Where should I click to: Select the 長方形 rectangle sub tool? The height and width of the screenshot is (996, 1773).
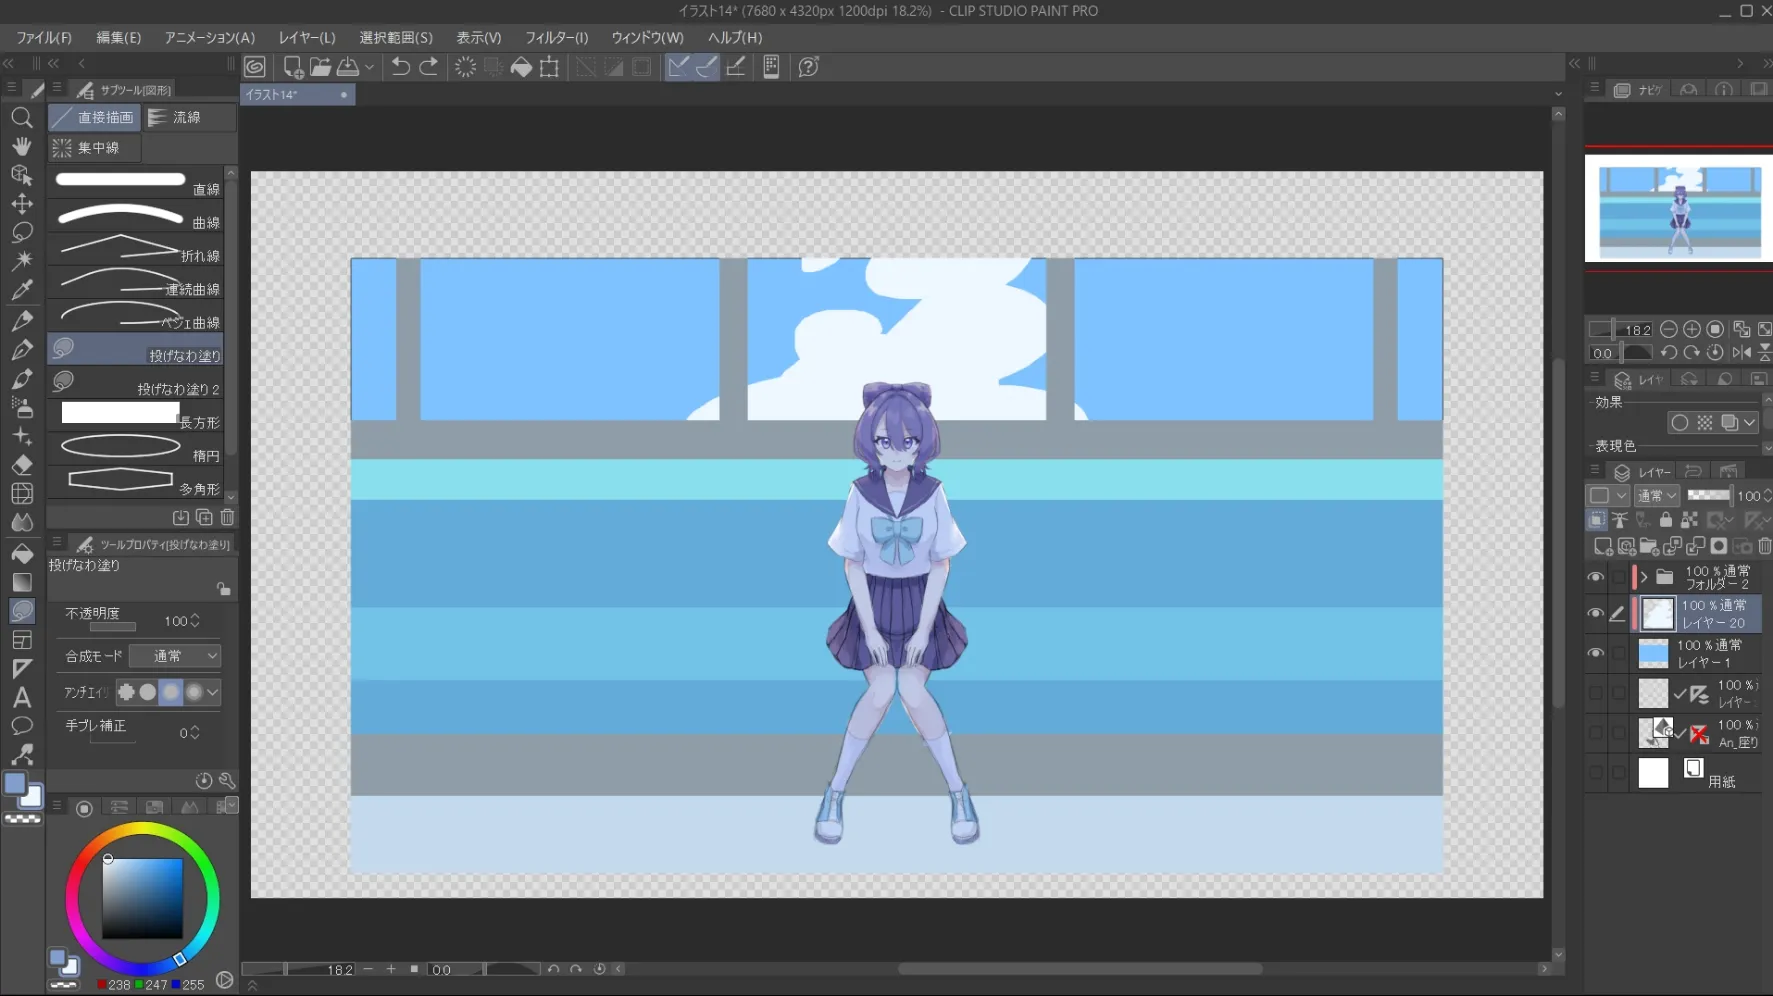(x=136, y=416)
